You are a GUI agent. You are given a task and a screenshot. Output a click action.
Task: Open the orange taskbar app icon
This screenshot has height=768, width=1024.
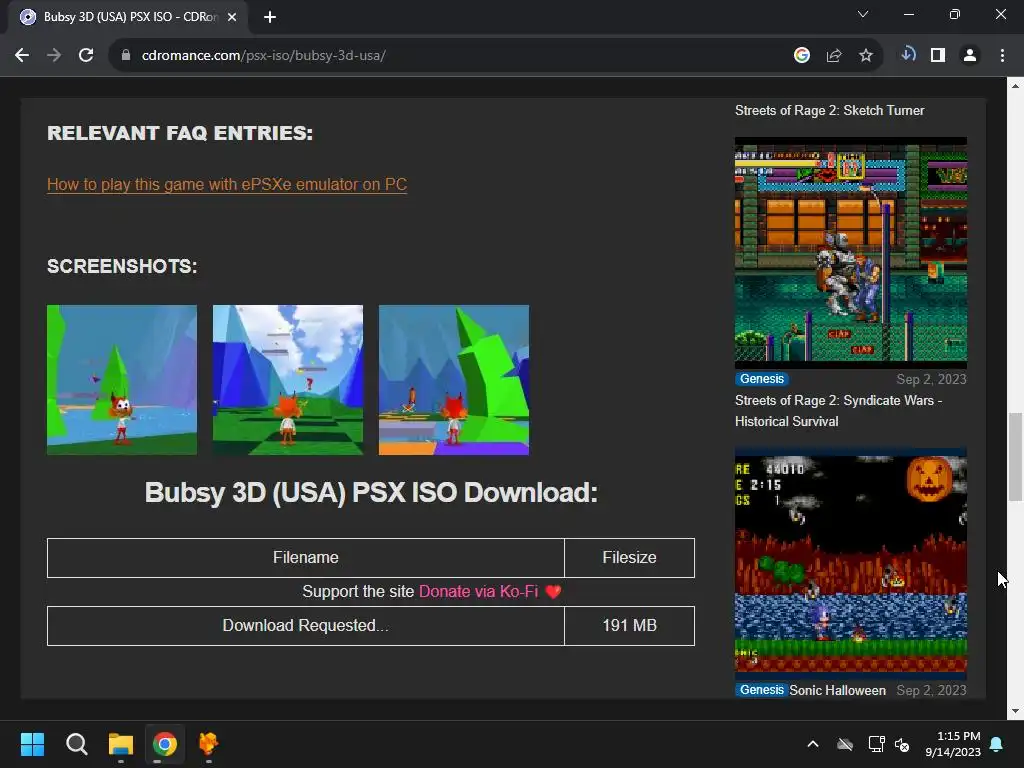(208, 744)
